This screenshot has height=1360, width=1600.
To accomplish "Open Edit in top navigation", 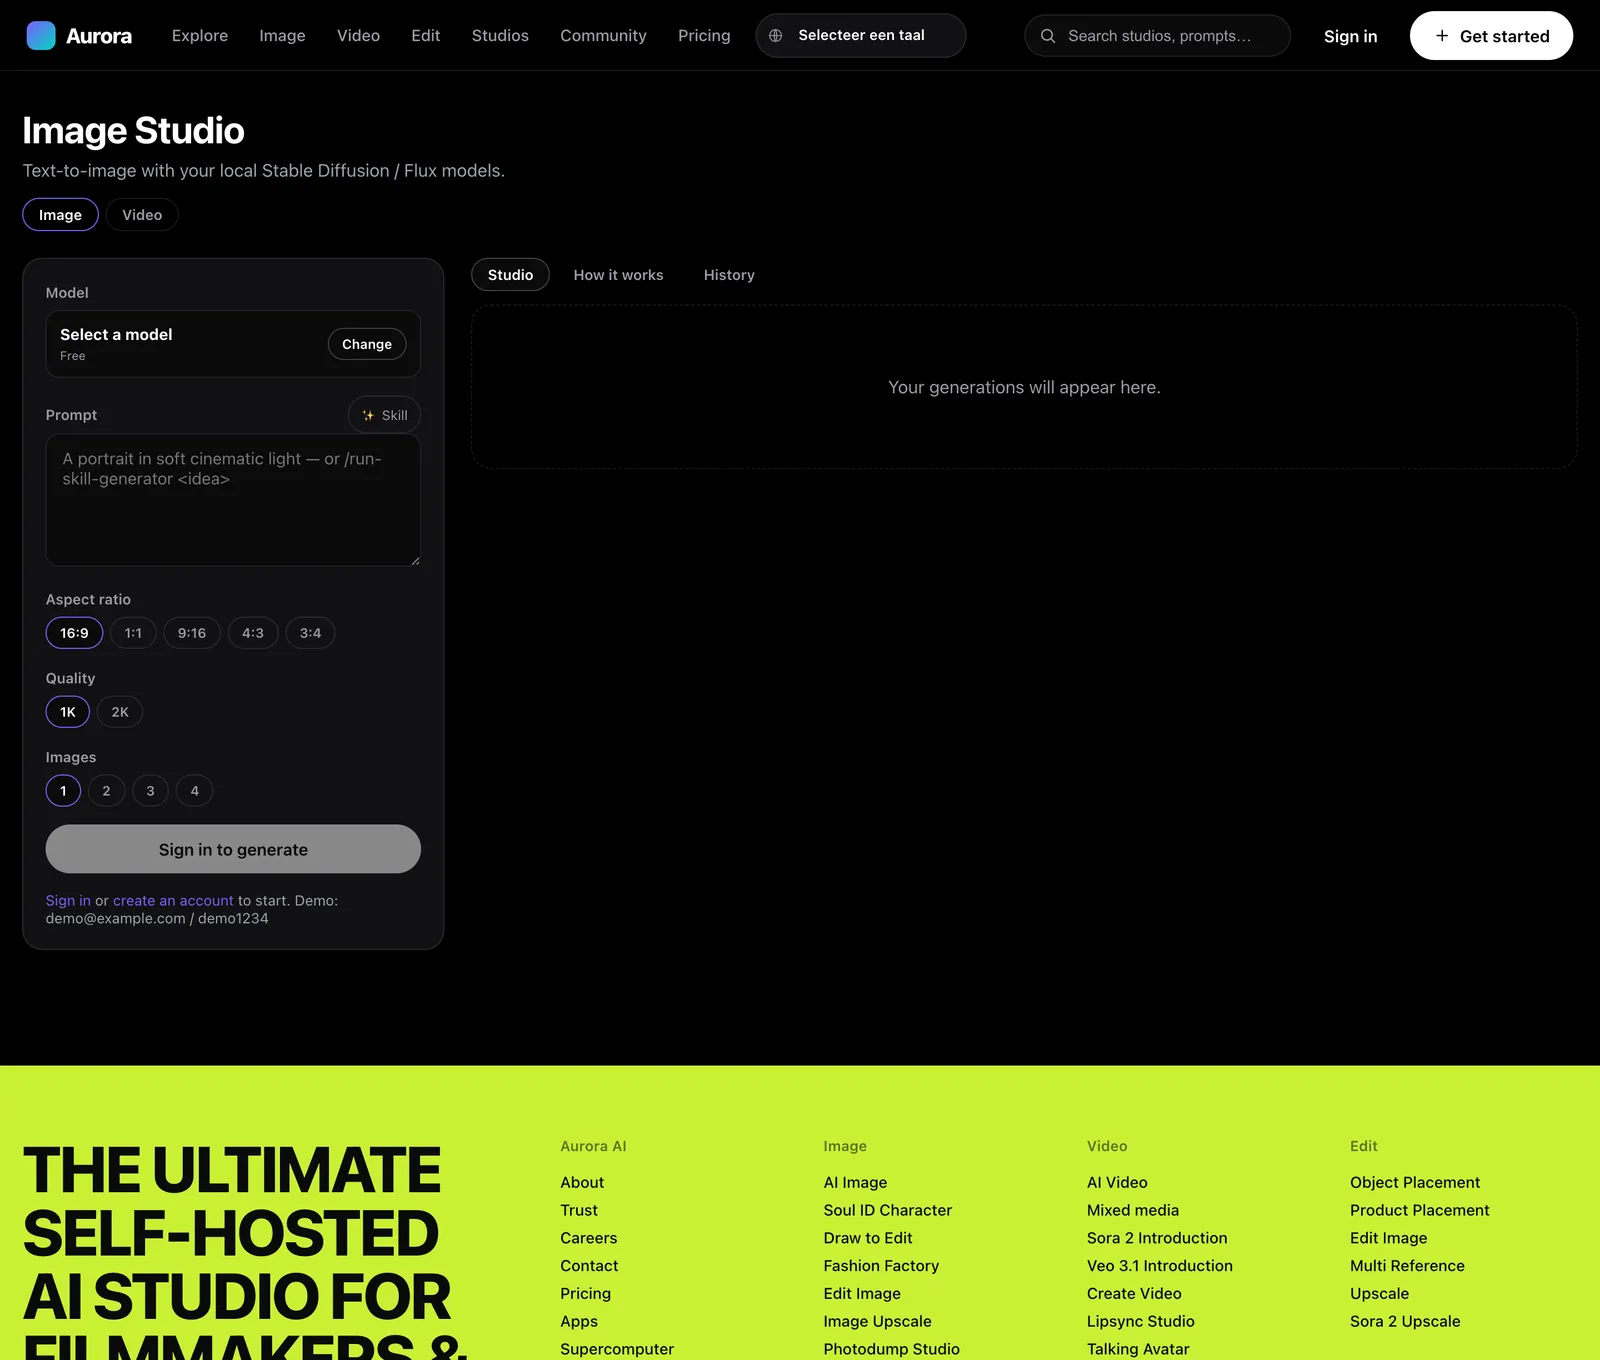I will 426,36.
